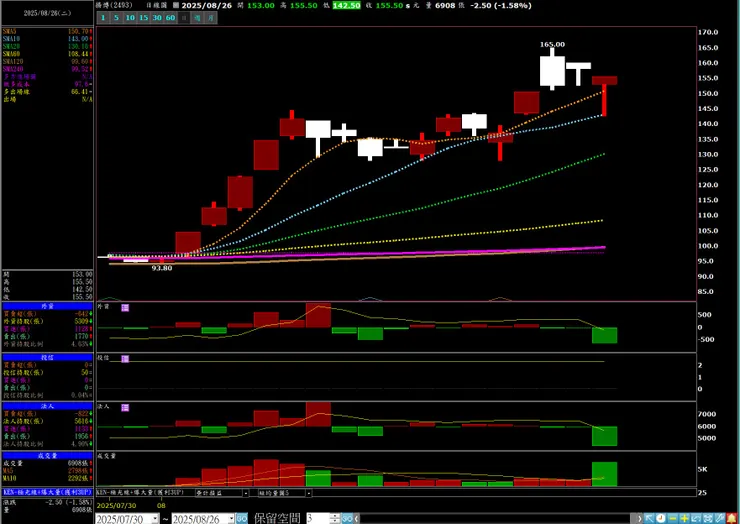
Task: Zoom in with the yellow plus icon
Action: point(684,518)
